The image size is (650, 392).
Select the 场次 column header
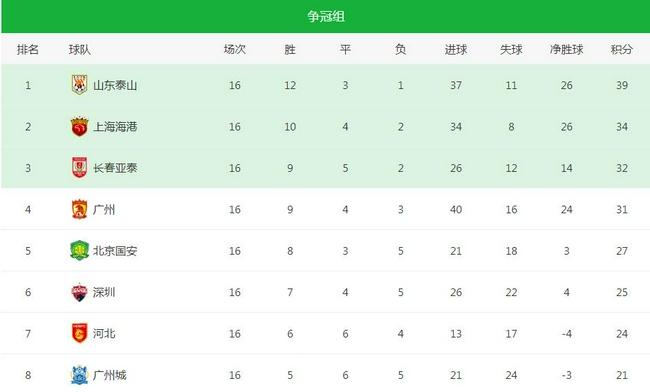235,49
